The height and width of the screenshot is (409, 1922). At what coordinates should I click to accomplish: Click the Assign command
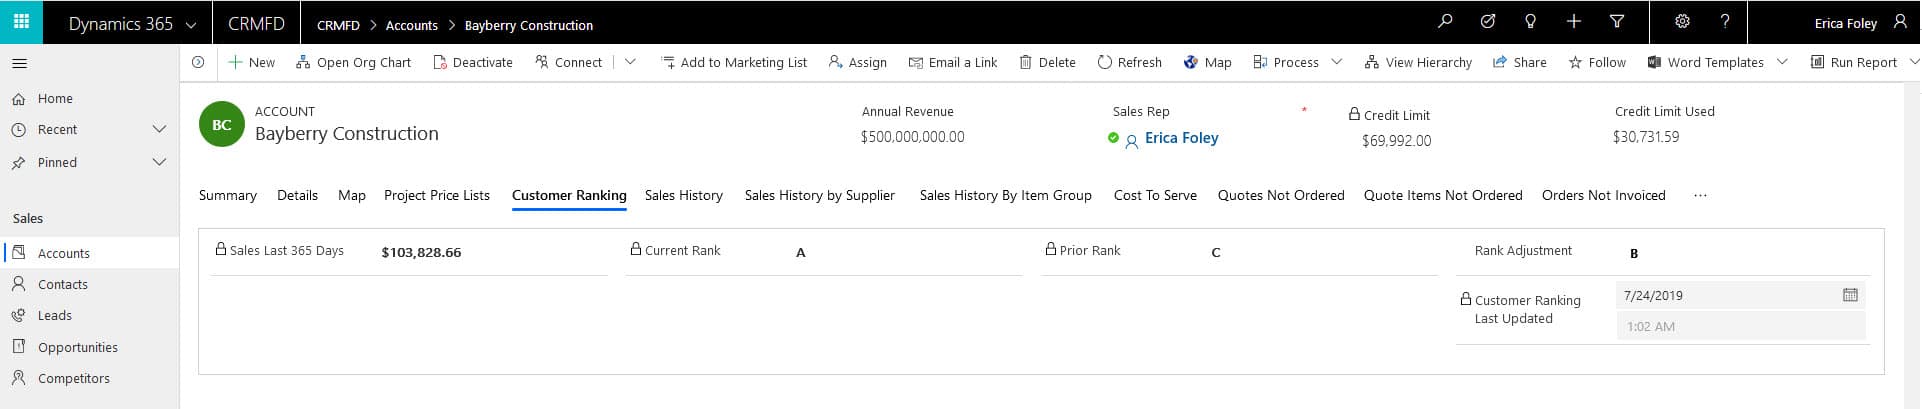click(x=857, y=62)
